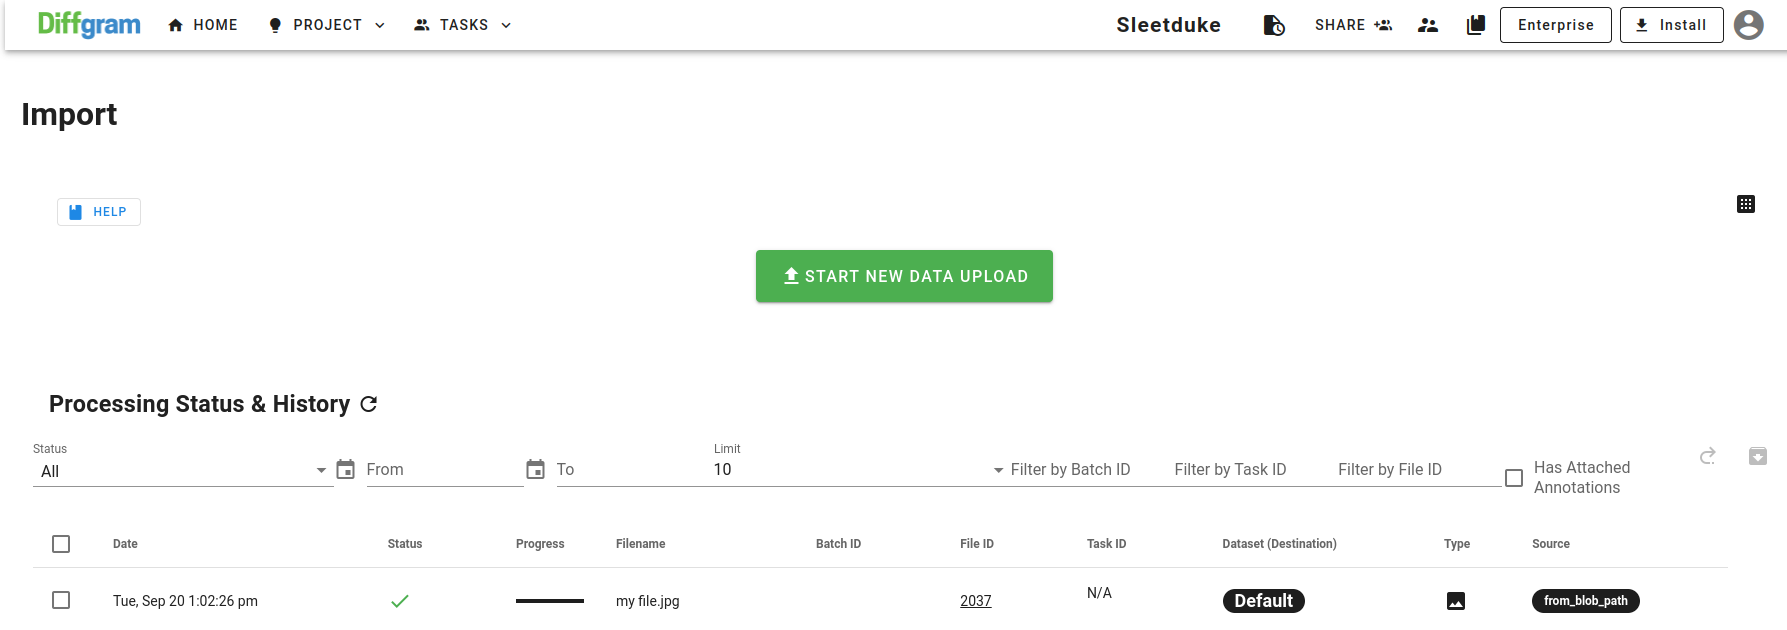Image resolution: width=1787 pixels, height=630 pixels.
Task: Open file ID 2037 link
Action: click(x=975, y=601)
